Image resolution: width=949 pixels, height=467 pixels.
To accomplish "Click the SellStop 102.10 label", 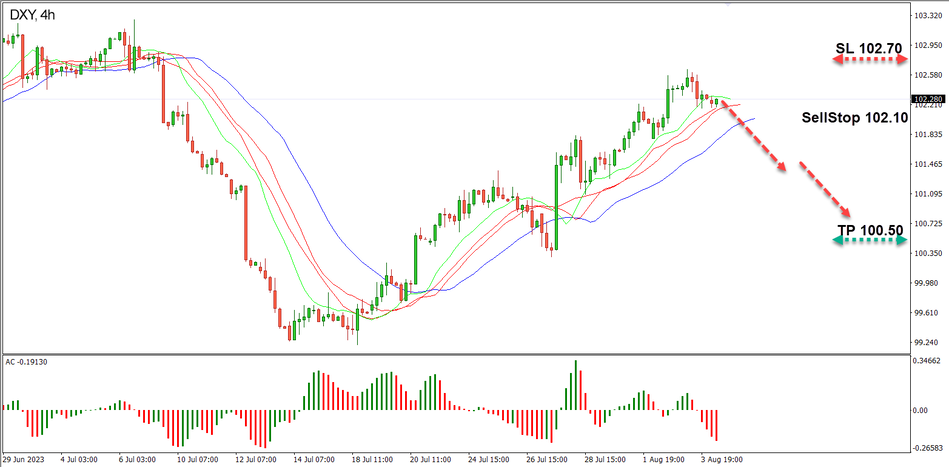I will tap(854, 117).
